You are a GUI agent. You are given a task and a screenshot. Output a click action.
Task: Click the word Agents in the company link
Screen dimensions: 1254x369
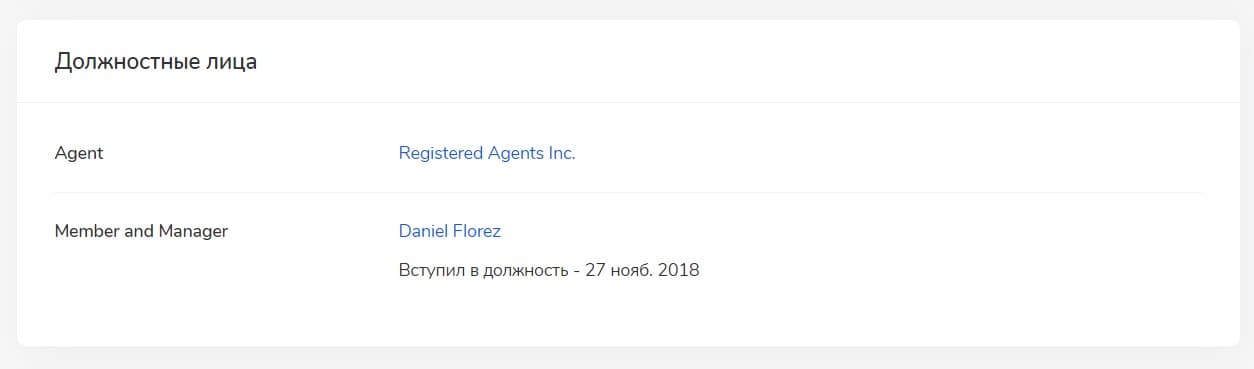[515, 154]
